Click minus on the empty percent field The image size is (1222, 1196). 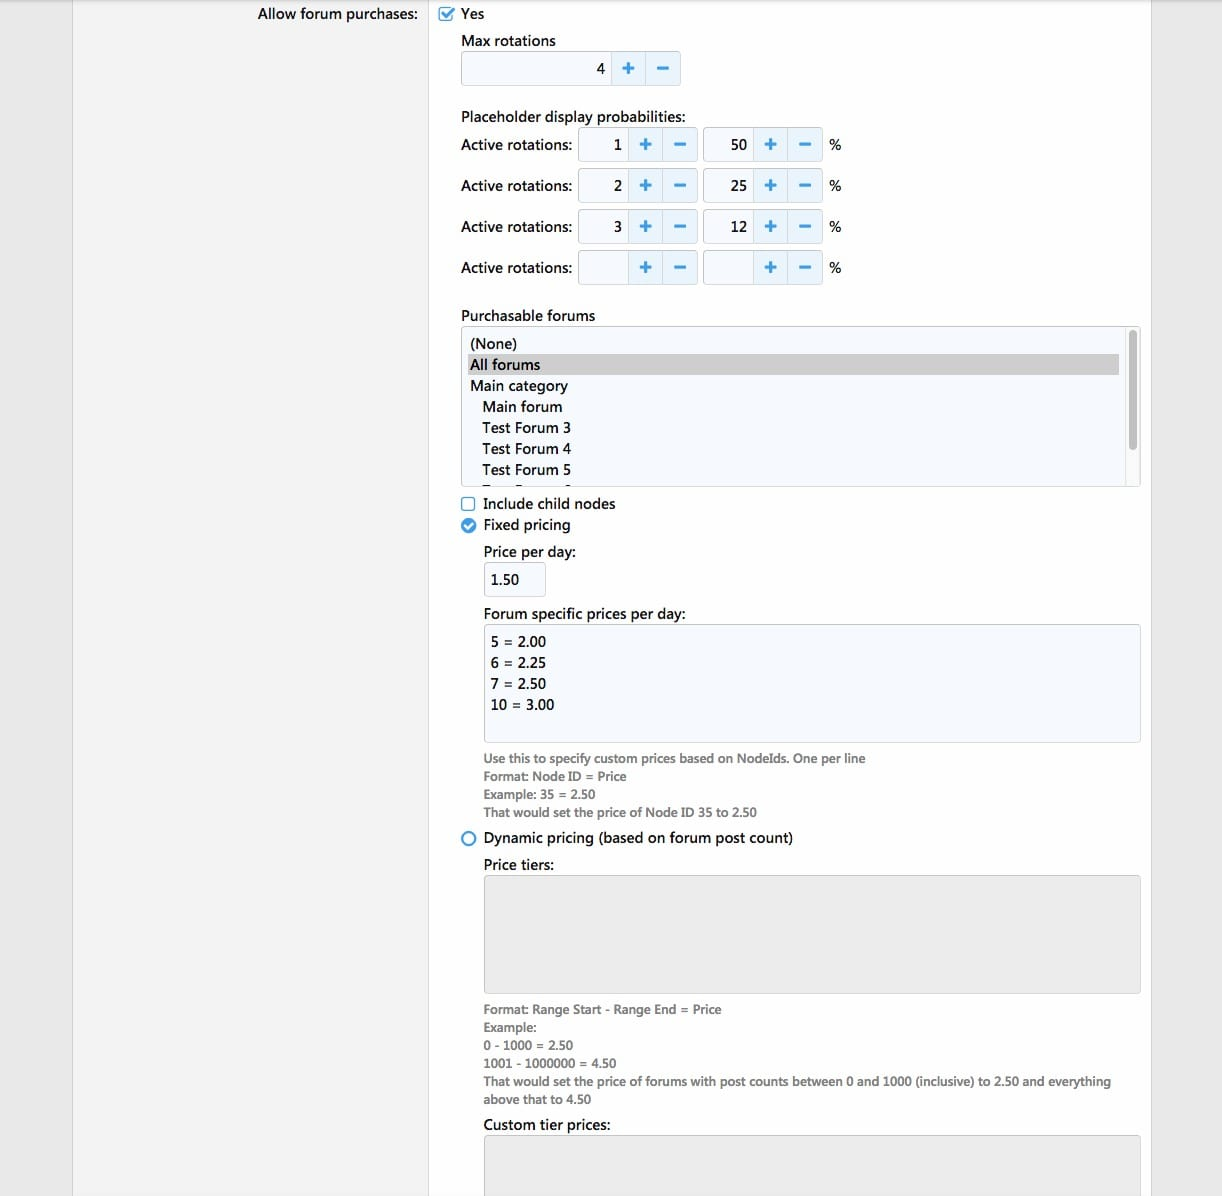click(804, 268)
